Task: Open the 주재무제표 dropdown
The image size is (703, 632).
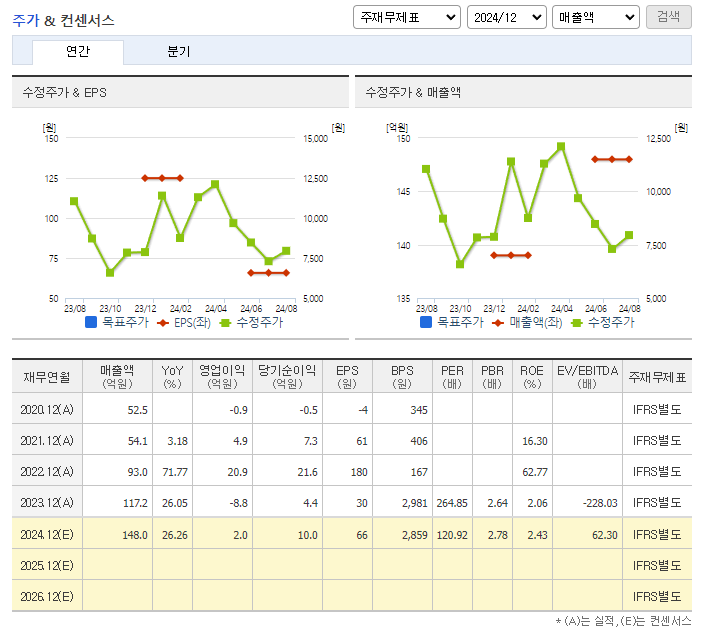Action: (407, 17)
